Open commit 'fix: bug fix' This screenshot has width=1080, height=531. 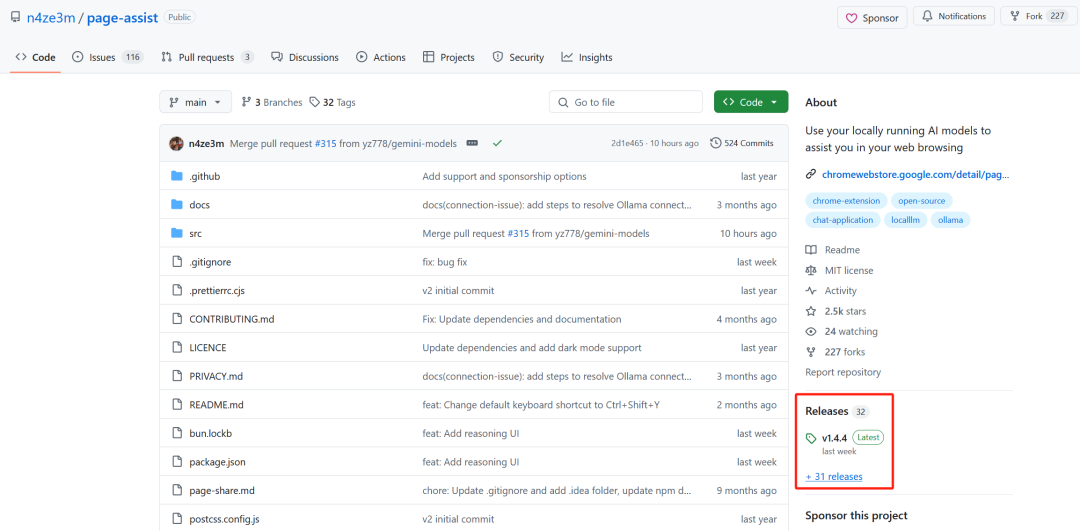pyautogui.click(x=445, y=262)
